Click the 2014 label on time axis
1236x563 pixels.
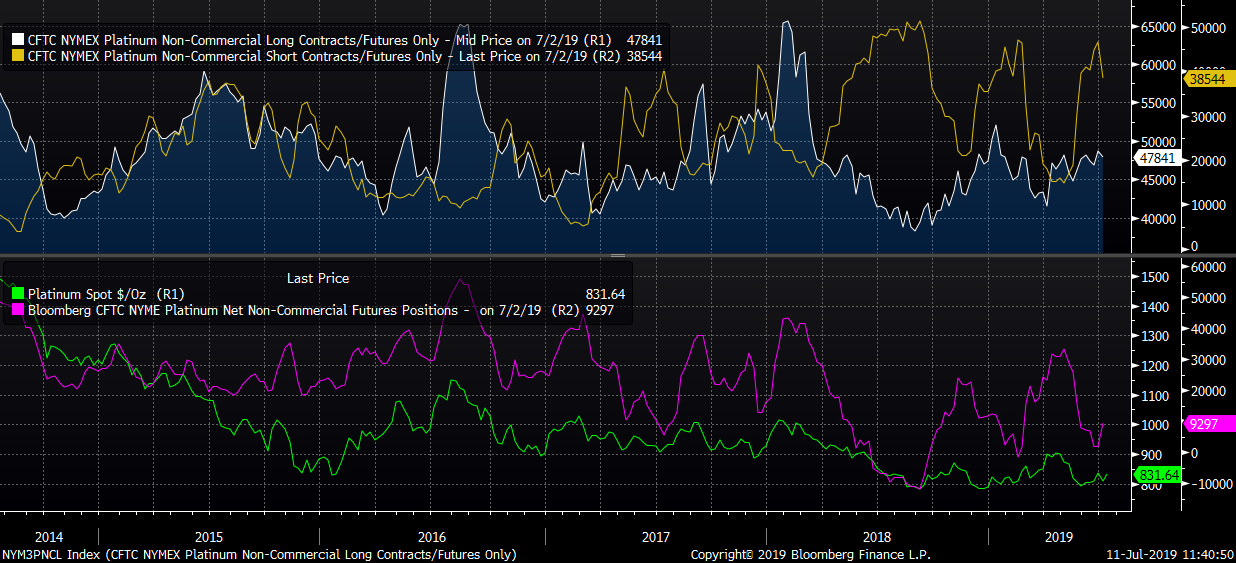[48, 537]
